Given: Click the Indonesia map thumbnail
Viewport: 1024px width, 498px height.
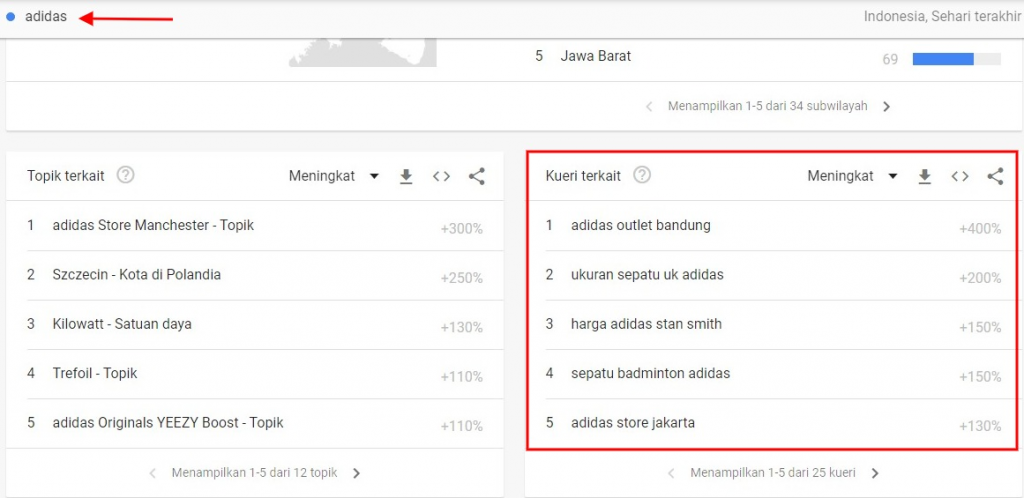Looking at the screenshot, I should (363, 53).
